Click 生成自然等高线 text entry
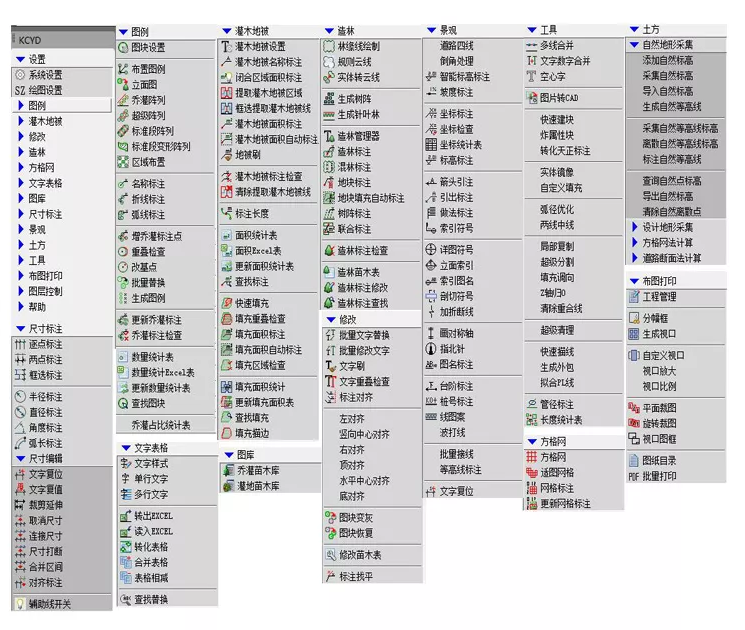 click(672, 106)
